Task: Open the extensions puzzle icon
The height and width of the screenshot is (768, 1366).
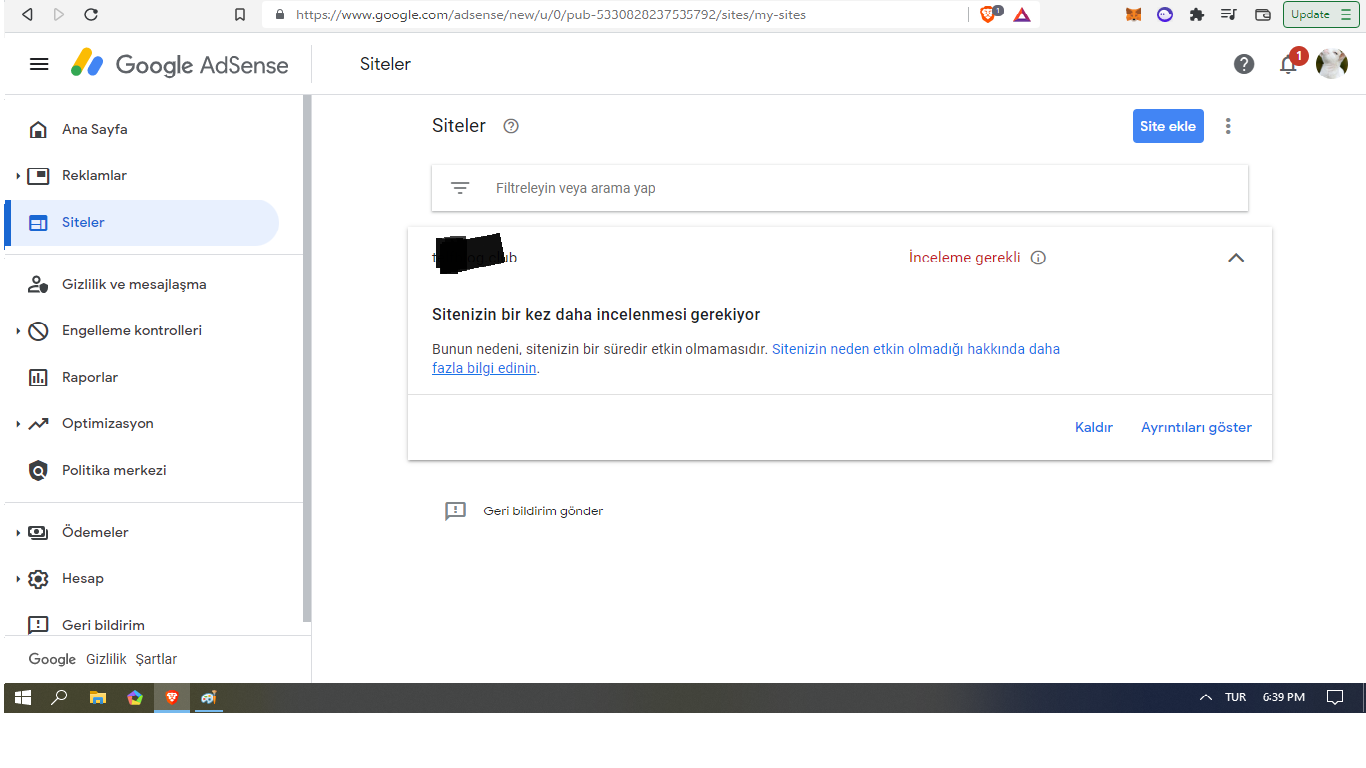Action: tap(1197, 15)
